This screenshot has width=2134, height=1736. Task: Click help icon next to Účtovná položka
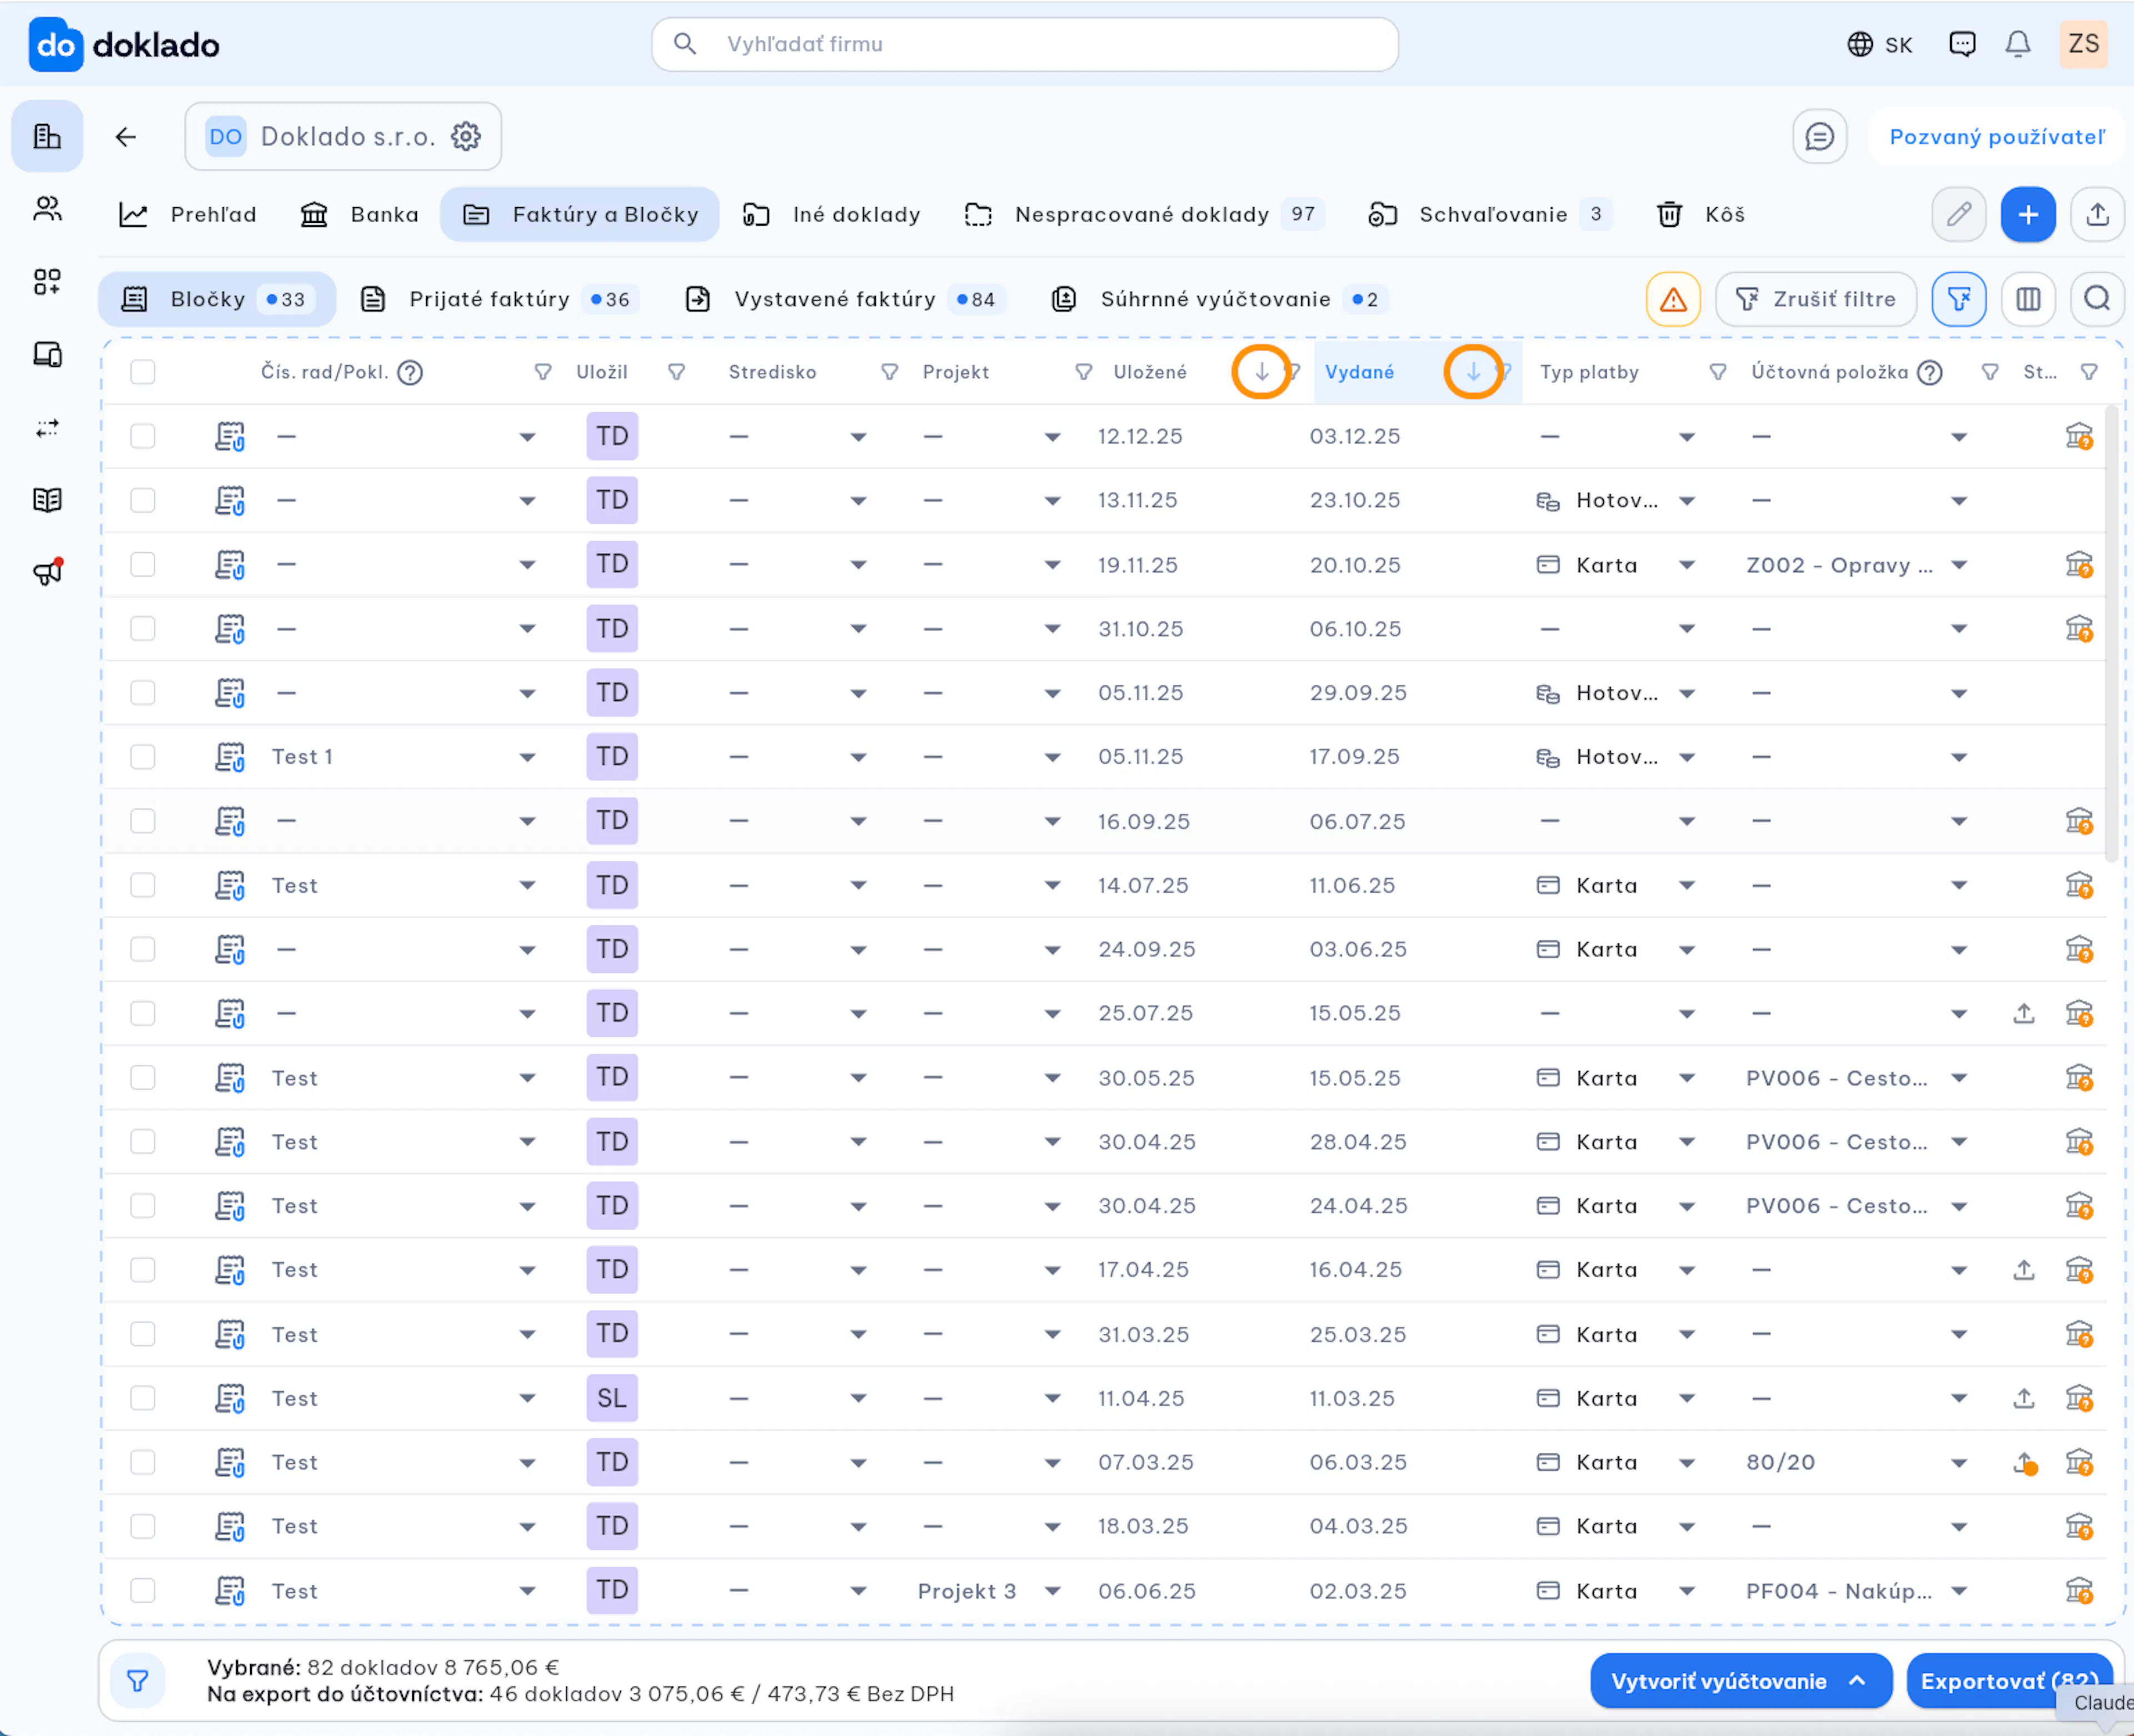[1930, 373]
